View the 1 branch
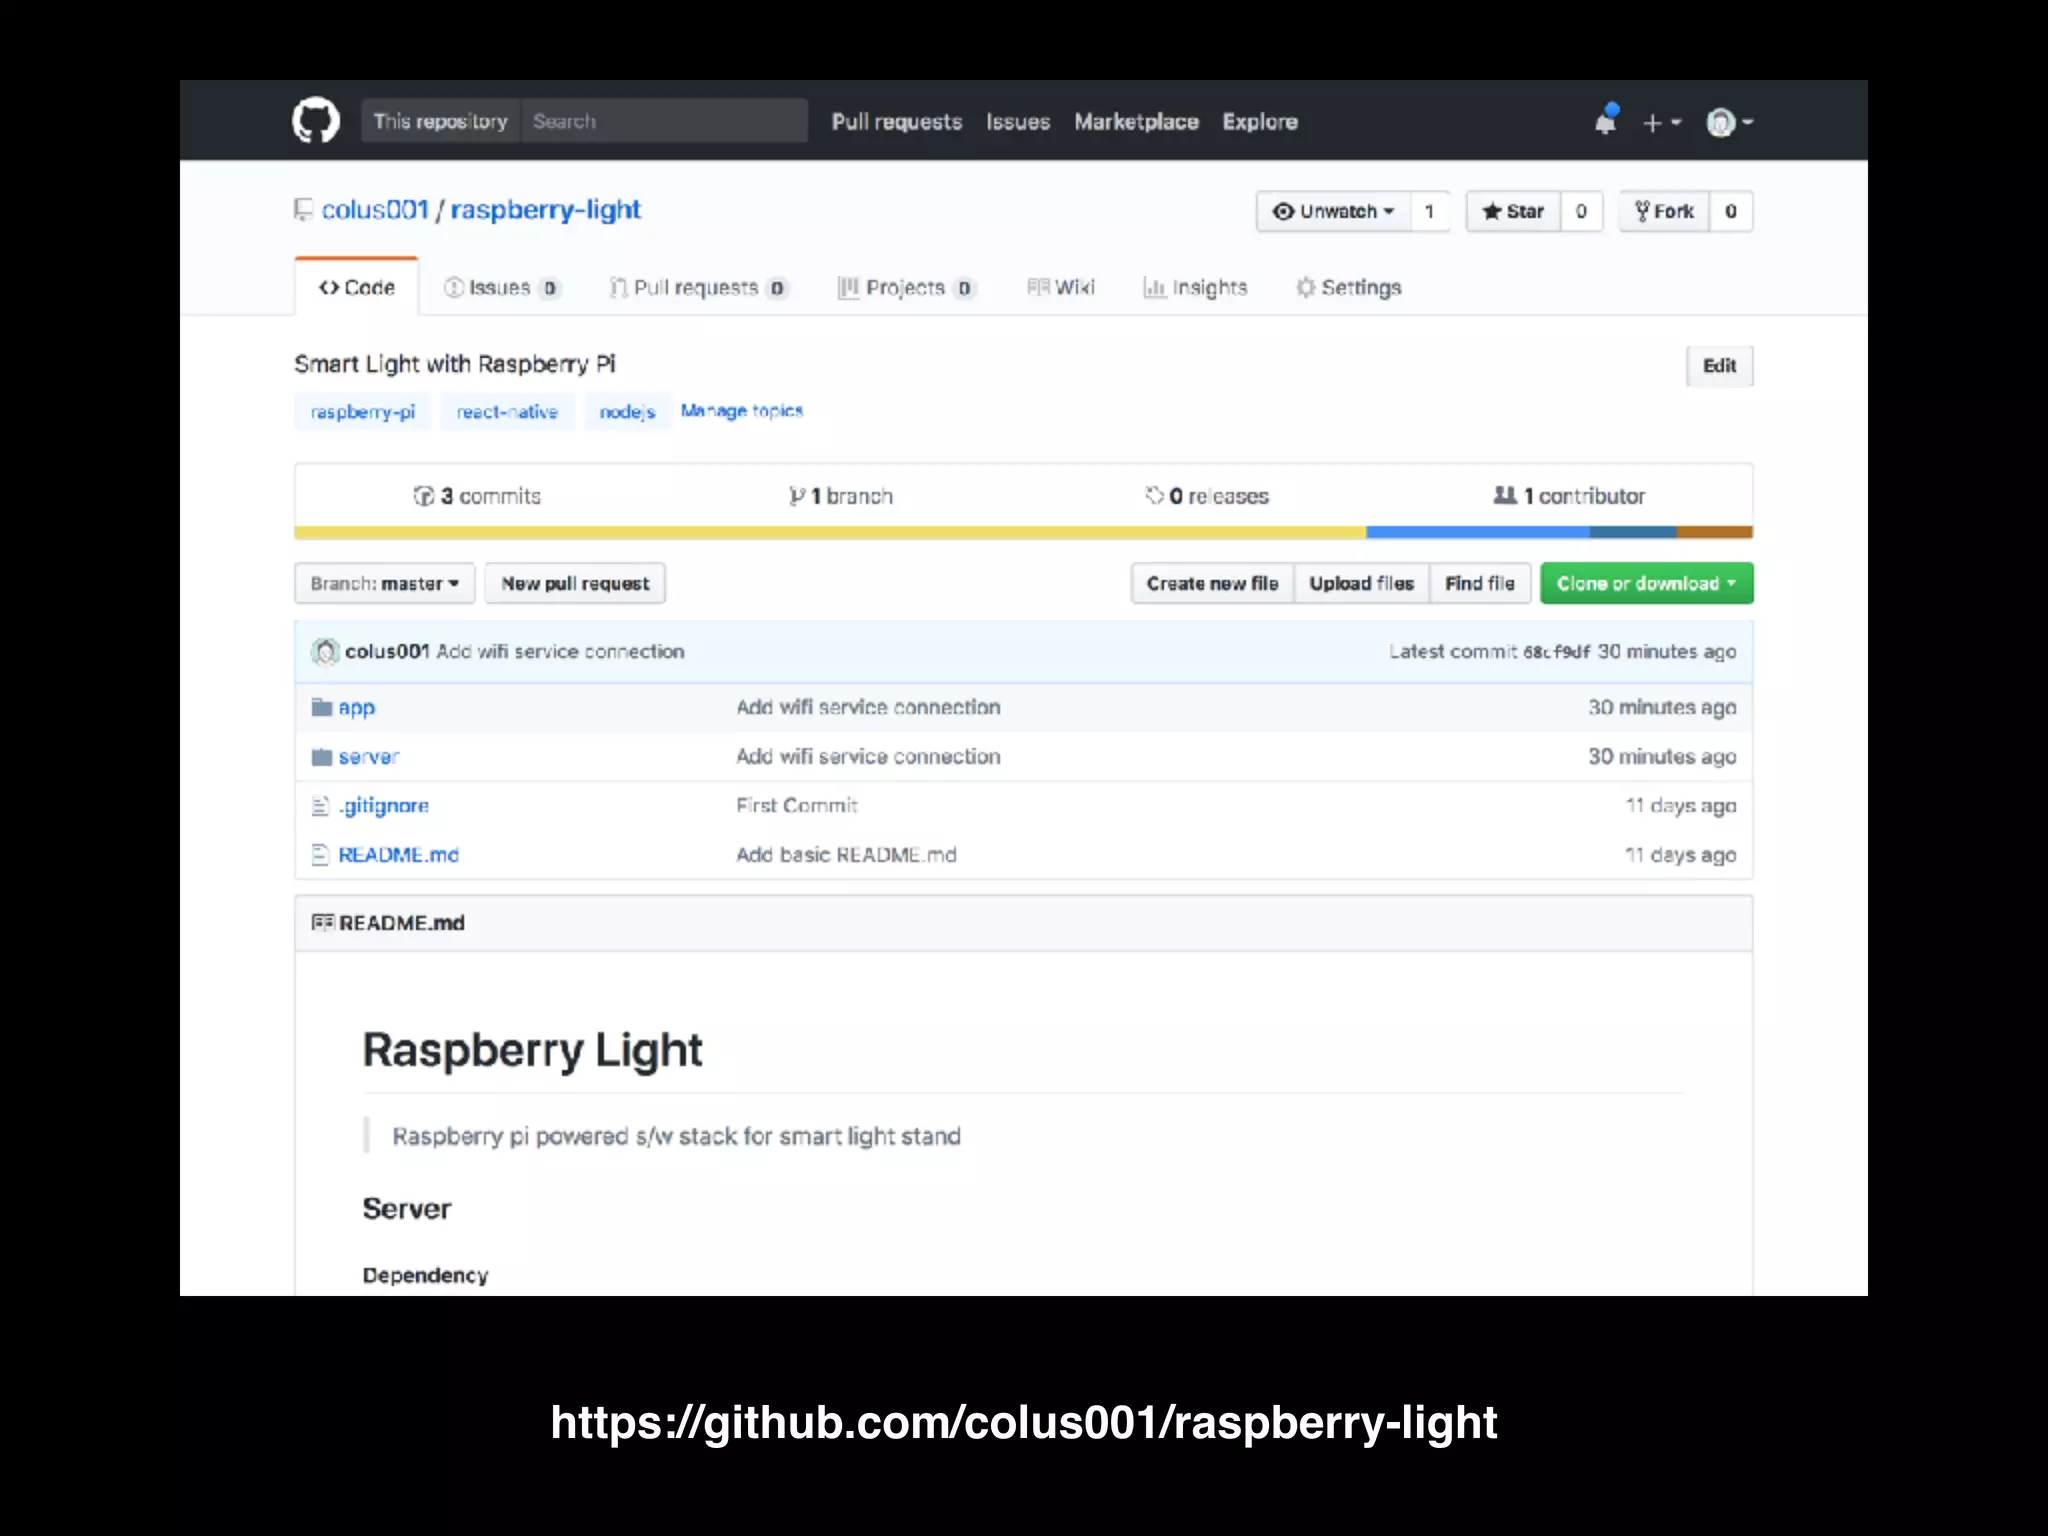Screen dimensions: 2048x1536 click(840, 496)
